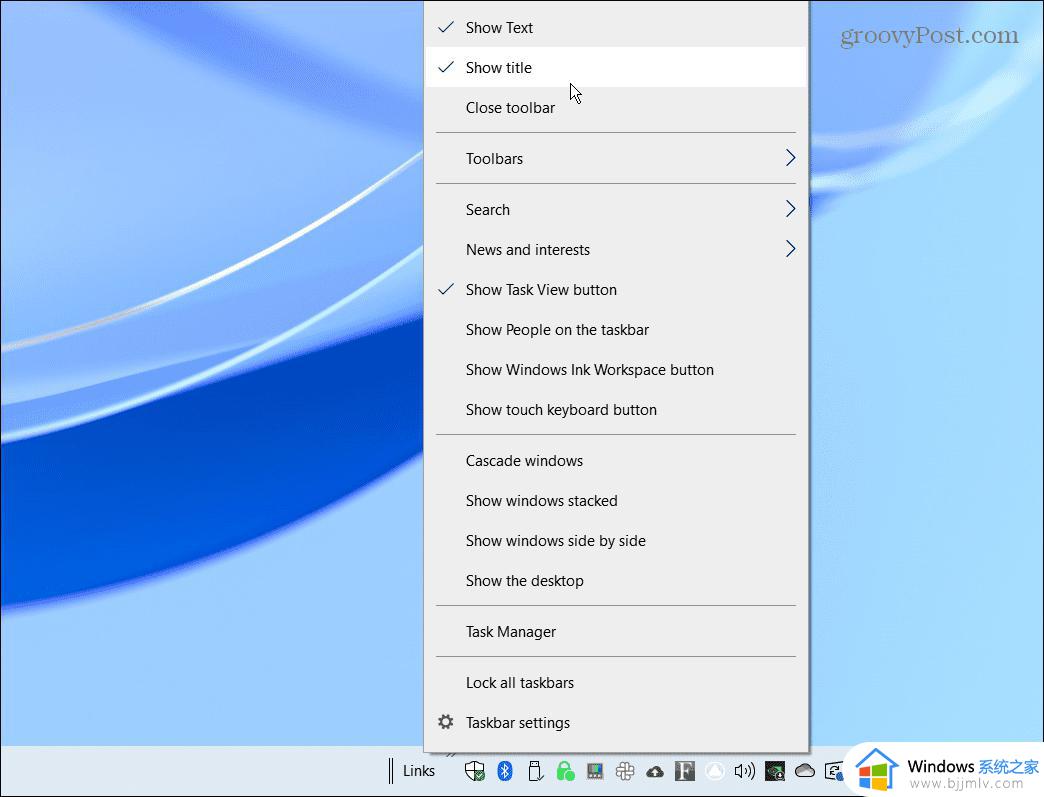Click the gear icon beside Taskbar settings
The image size is (1044, 797).
[445, 722]
